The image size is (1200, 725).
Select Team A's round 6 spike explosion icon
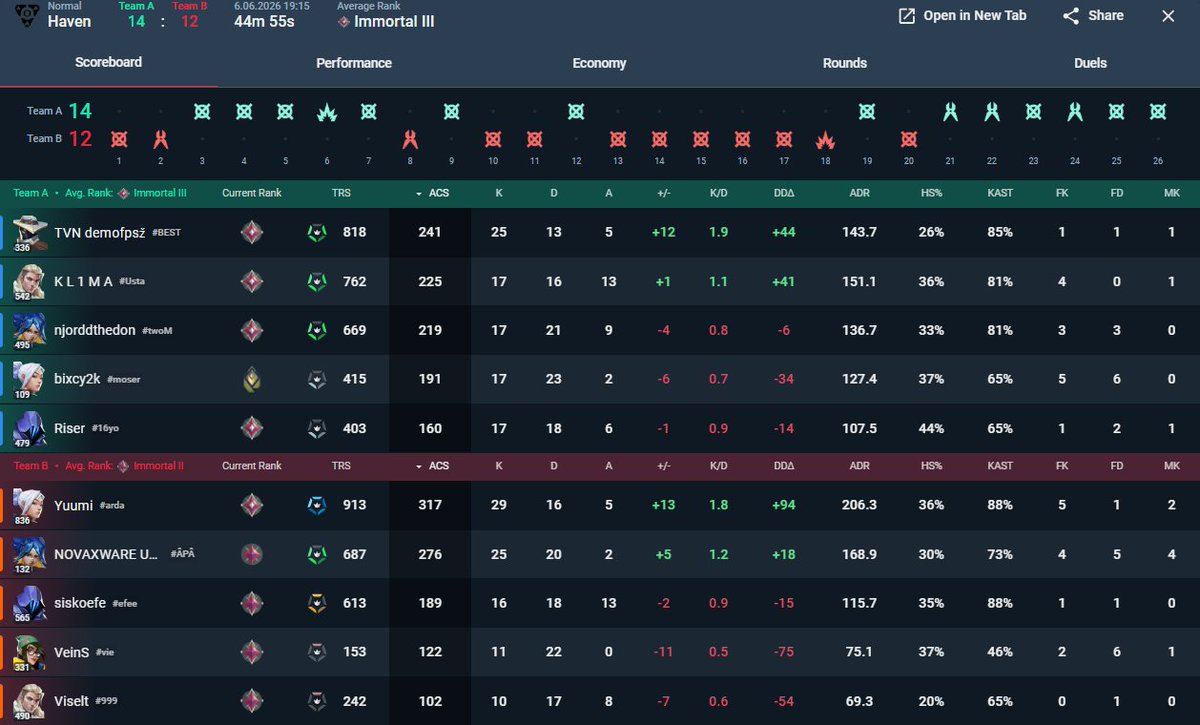point(327,111)
